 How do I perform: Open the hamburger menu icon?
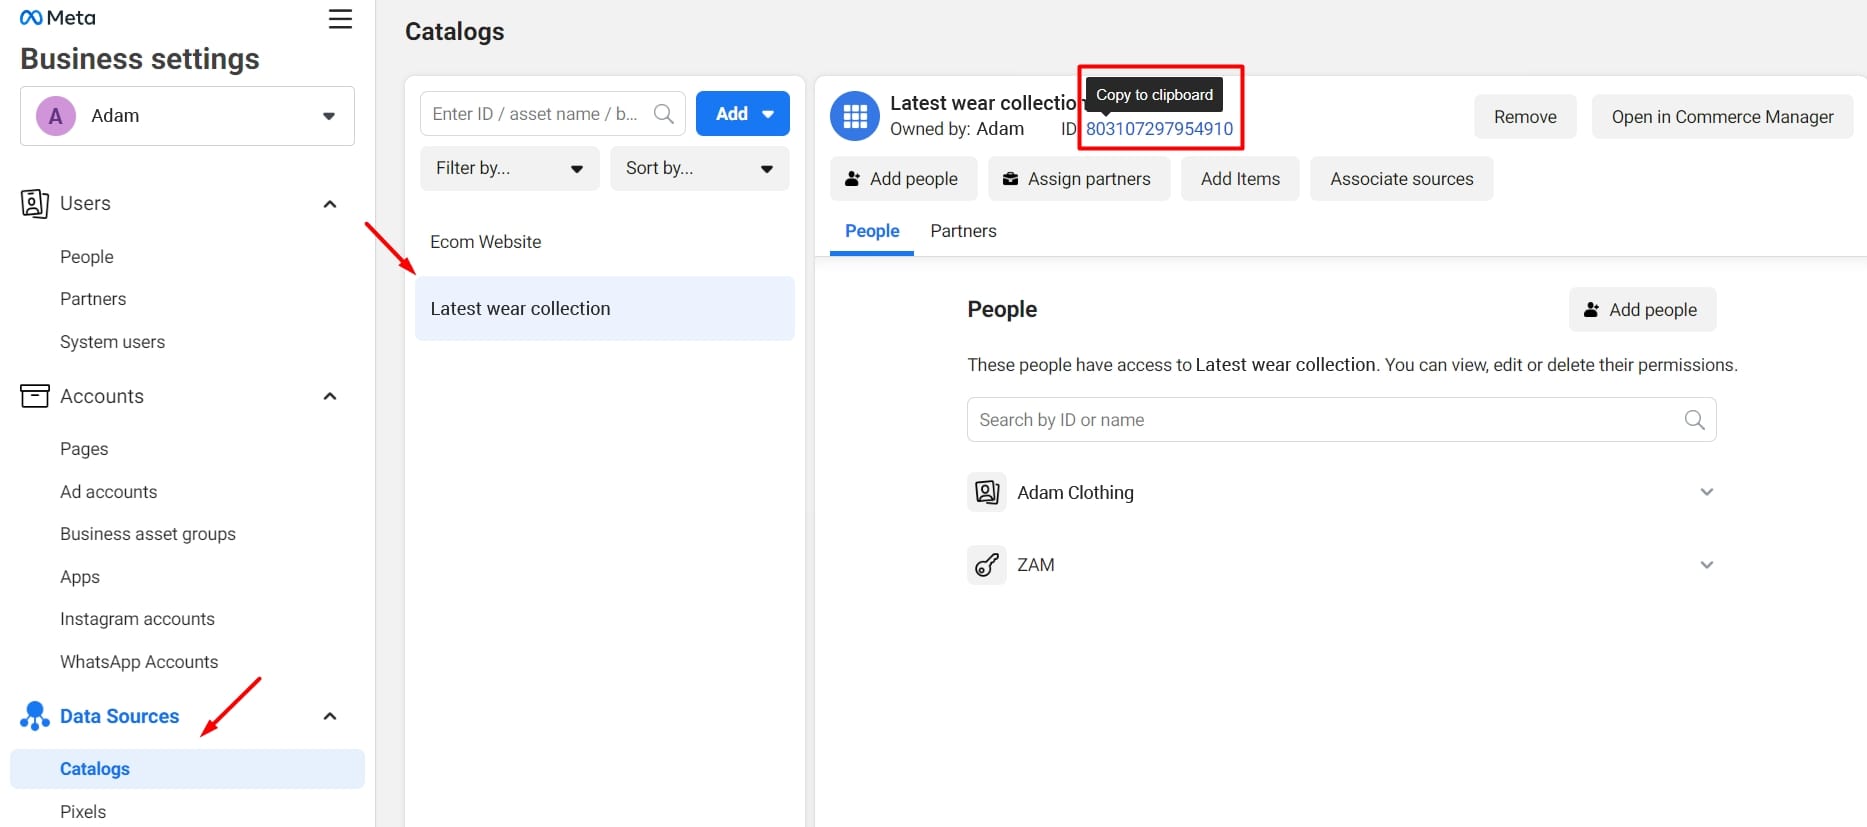click(x=340, y=19)
